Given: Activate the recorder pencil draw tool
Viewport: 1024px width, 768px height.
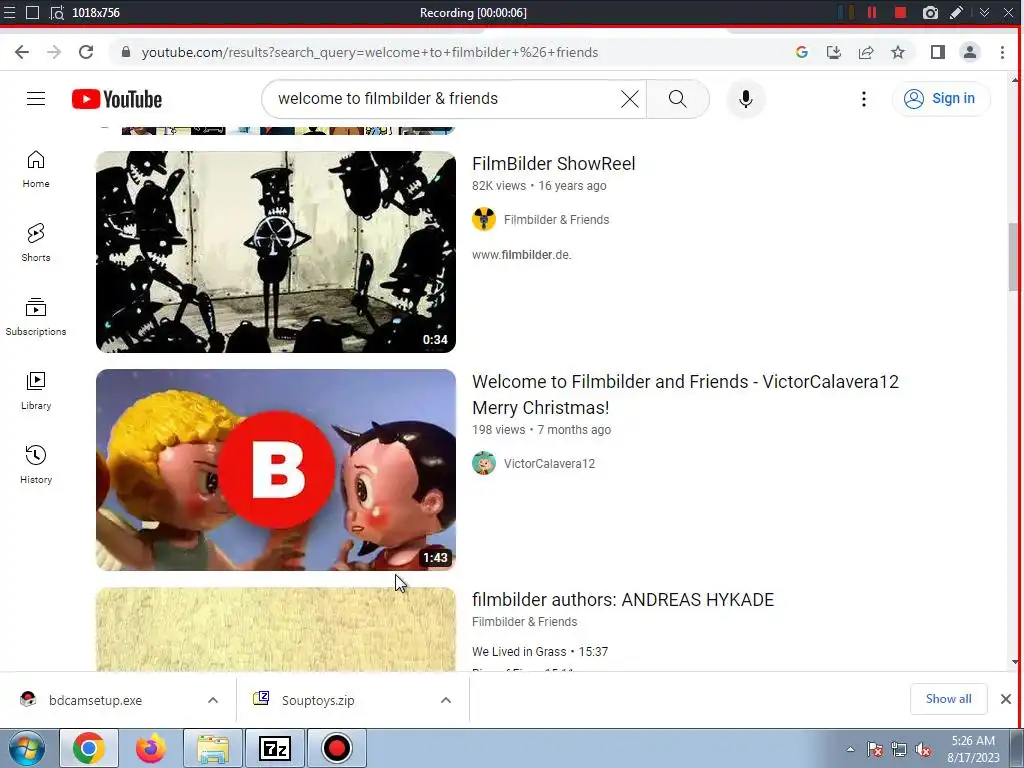Looking at the screenshot, I should pyautogui.click(x=956, y=12).
